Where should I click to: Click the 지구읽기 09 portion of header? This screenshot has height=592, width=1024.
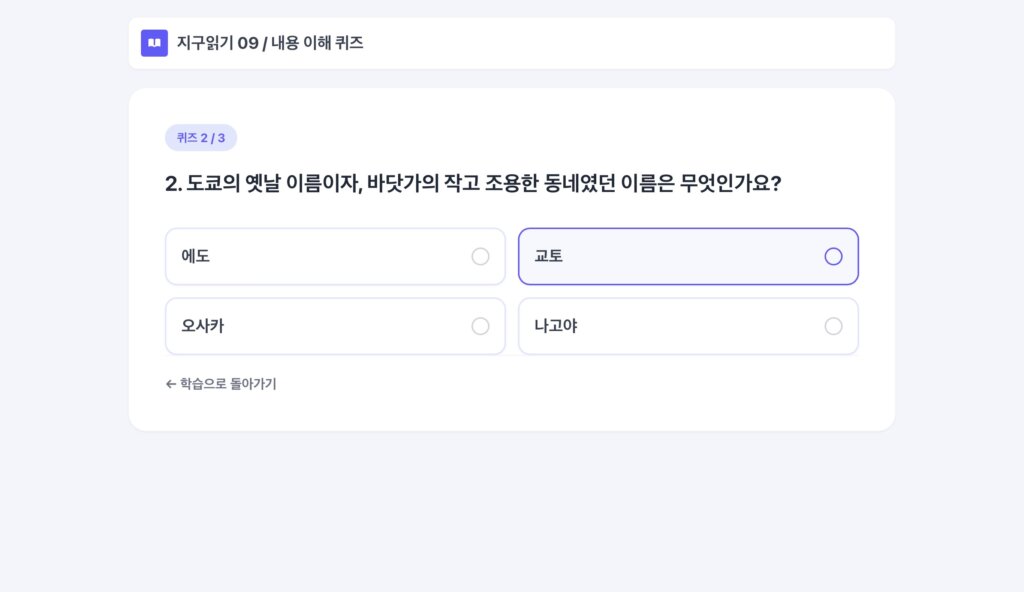tap(217, 43)
